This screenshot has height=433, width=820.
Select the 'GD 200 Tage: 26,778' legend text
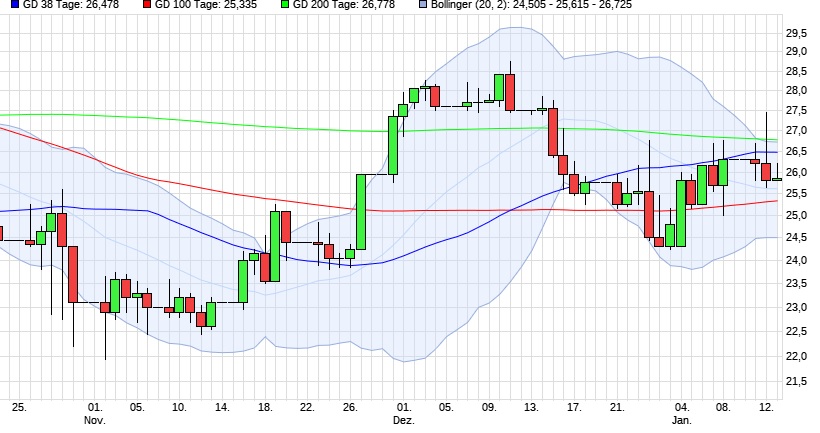344,5
